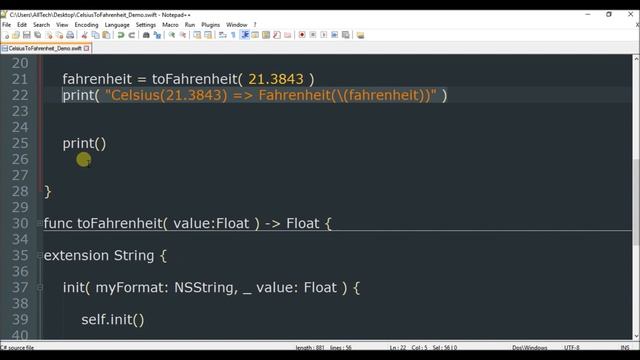Click the 'Ln : 22' status bar entry

(398, 348)
